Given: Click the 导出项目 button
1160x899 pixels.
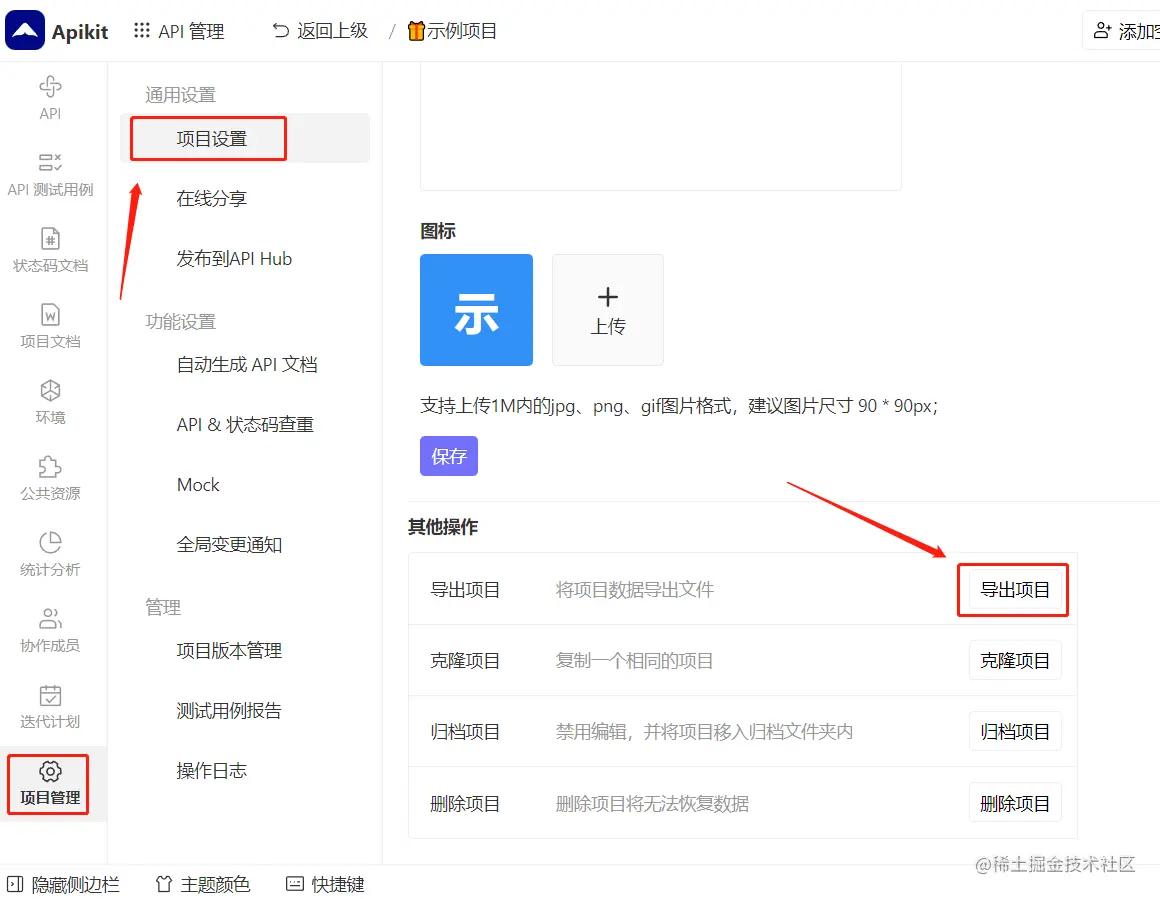Looking at the screenshot, I should point(1015,590).
